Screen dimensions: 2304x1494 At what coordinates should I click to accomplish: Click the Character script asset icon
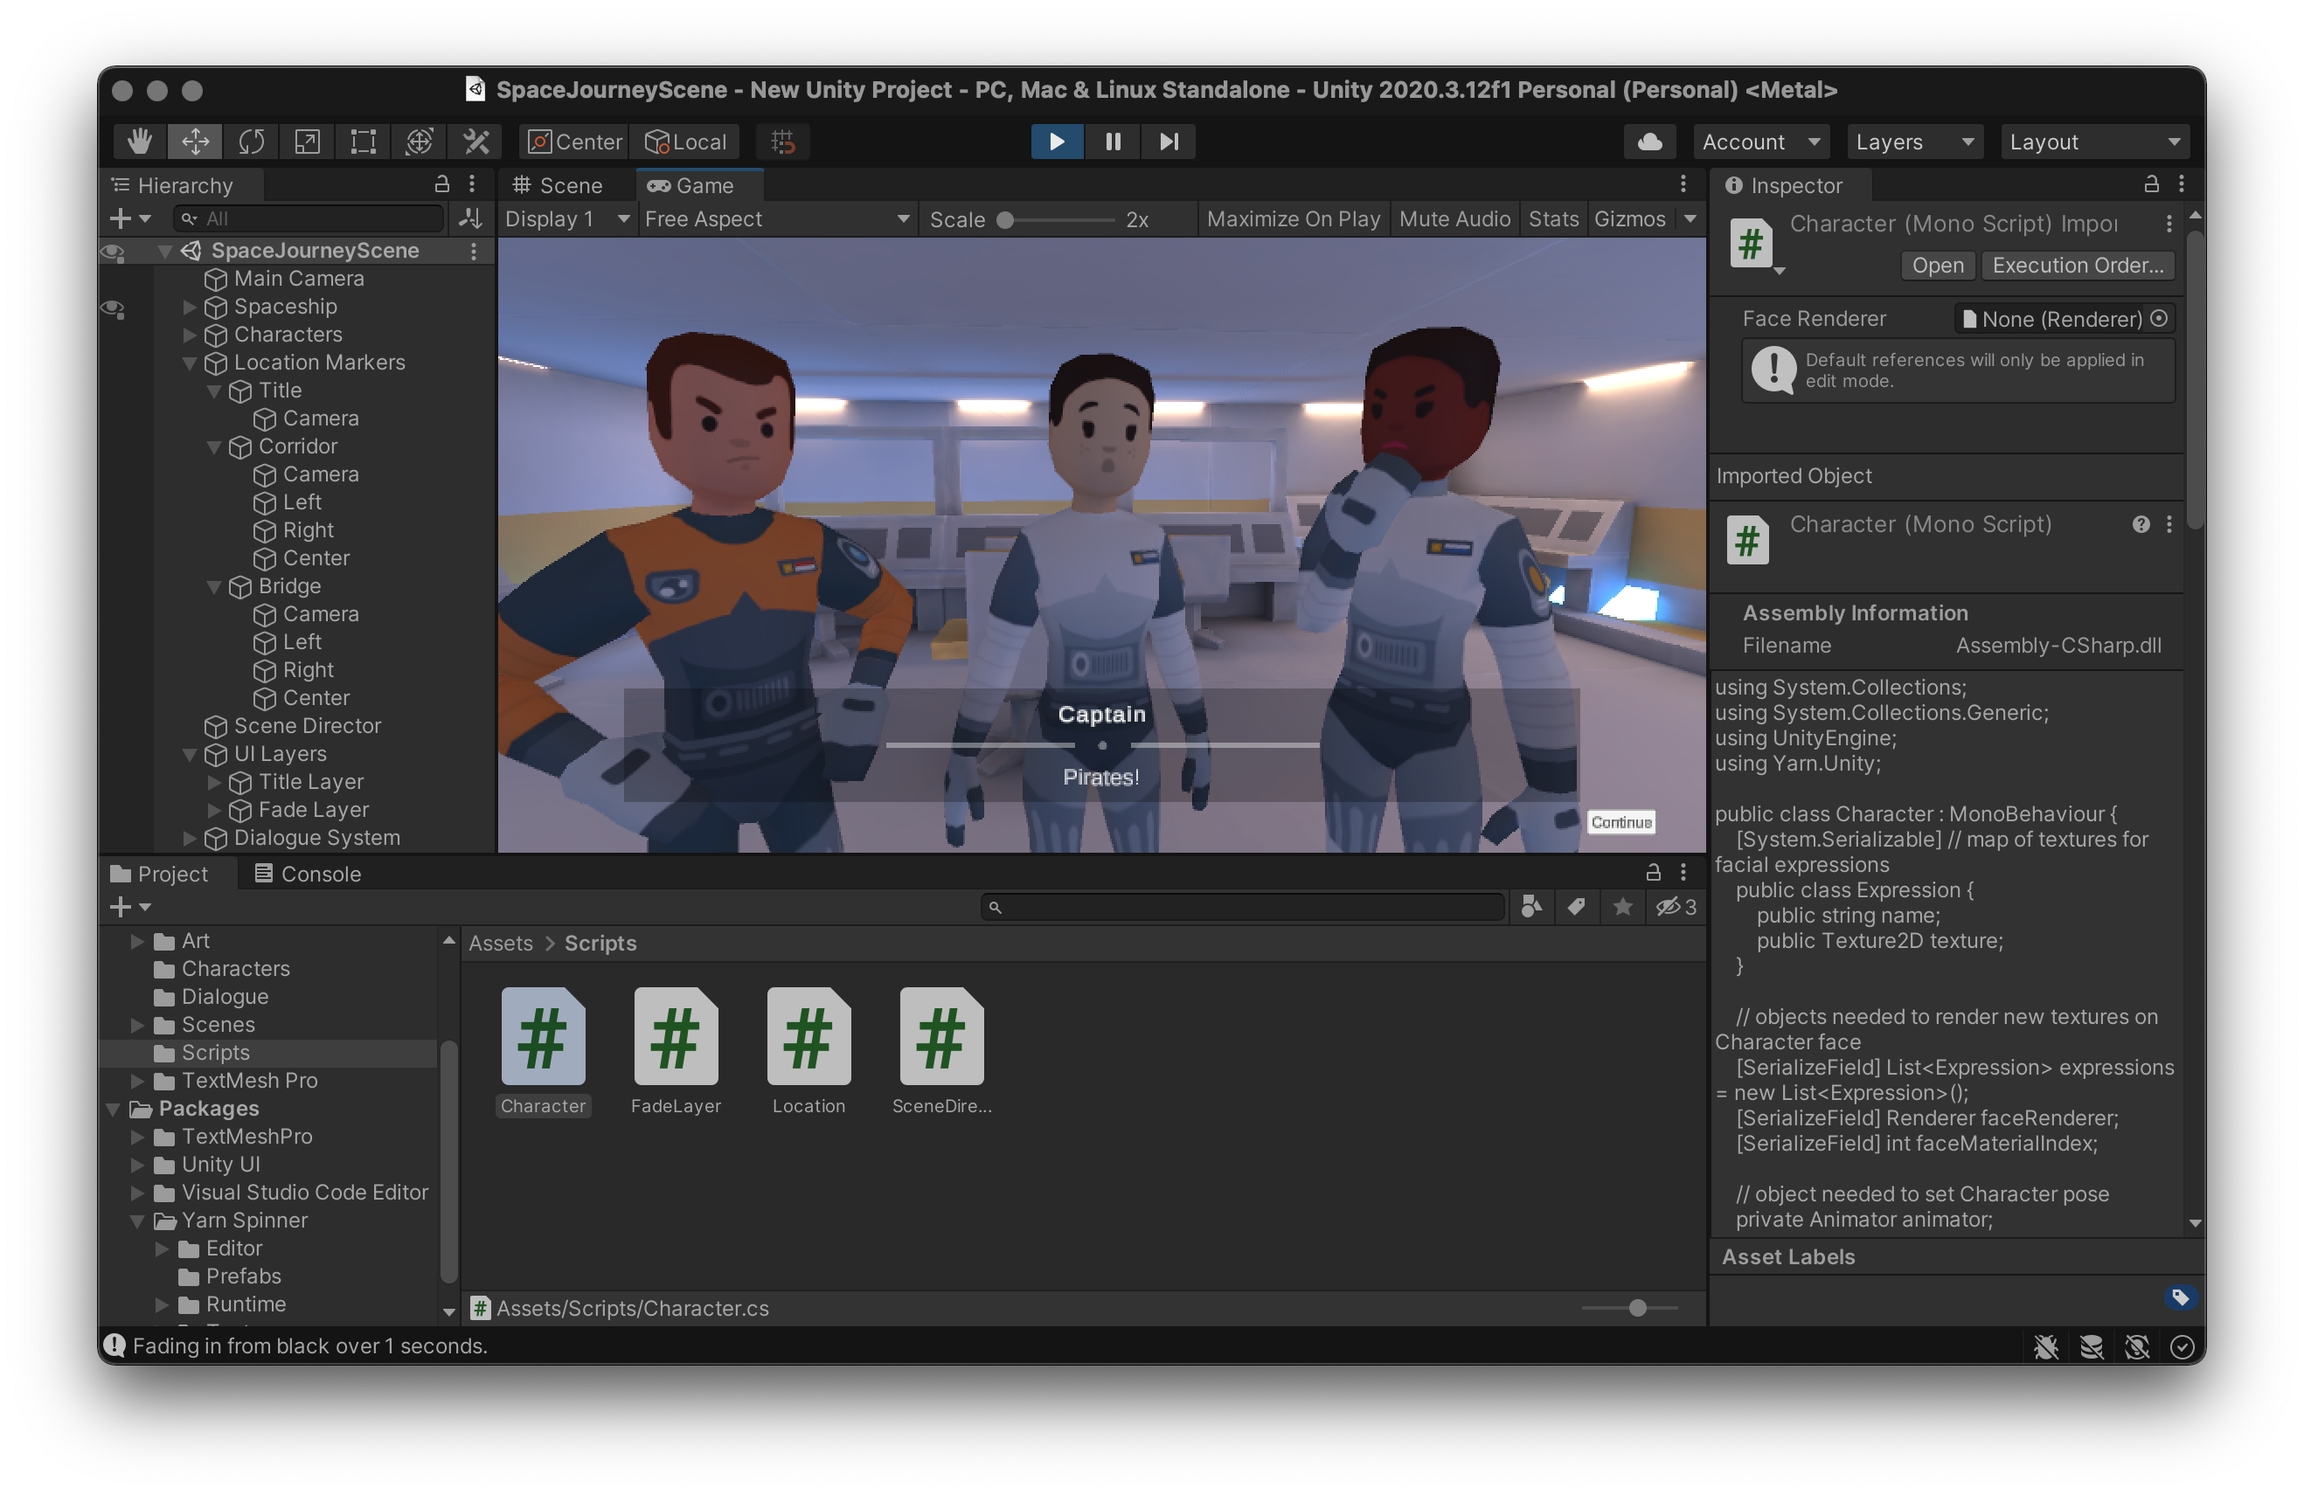[542, 1036]
